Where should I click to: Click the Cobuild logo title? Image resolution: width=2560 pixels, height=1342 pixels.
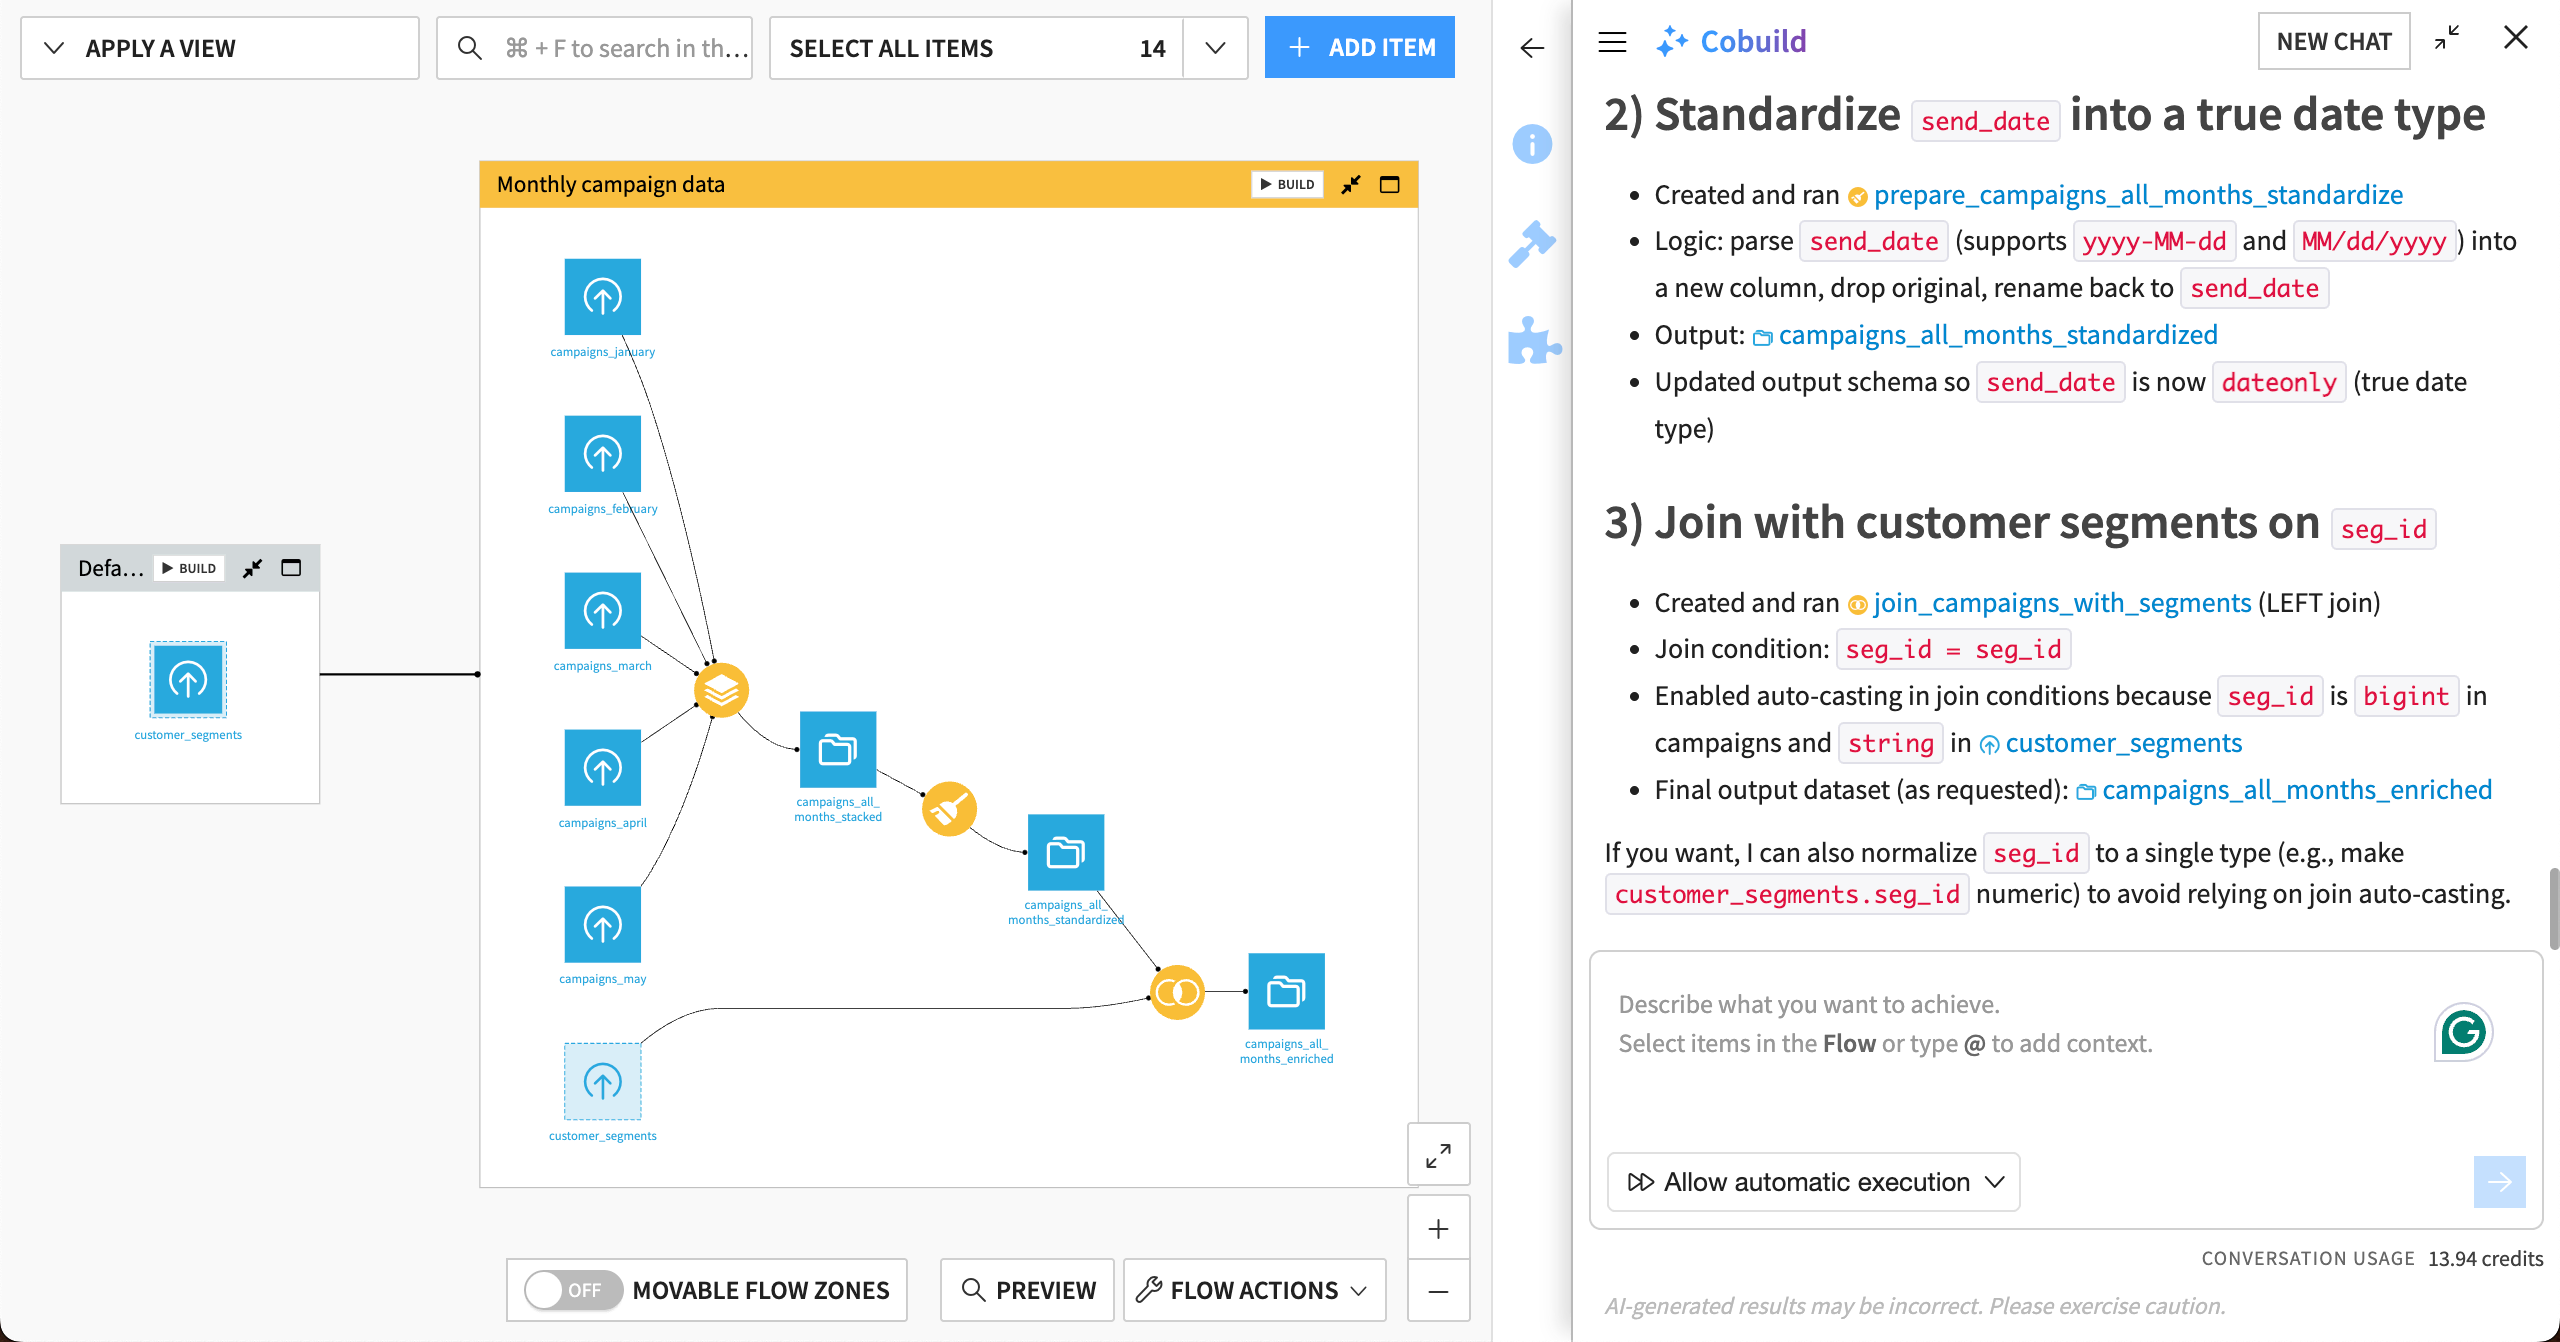1733,42
